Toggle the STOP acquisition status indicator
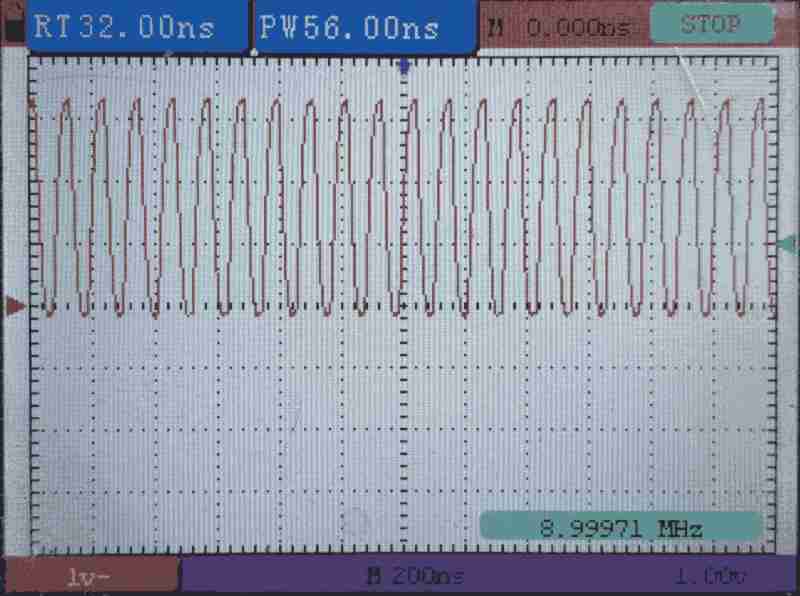Screen dimensions: 800x596 [709, 25]
